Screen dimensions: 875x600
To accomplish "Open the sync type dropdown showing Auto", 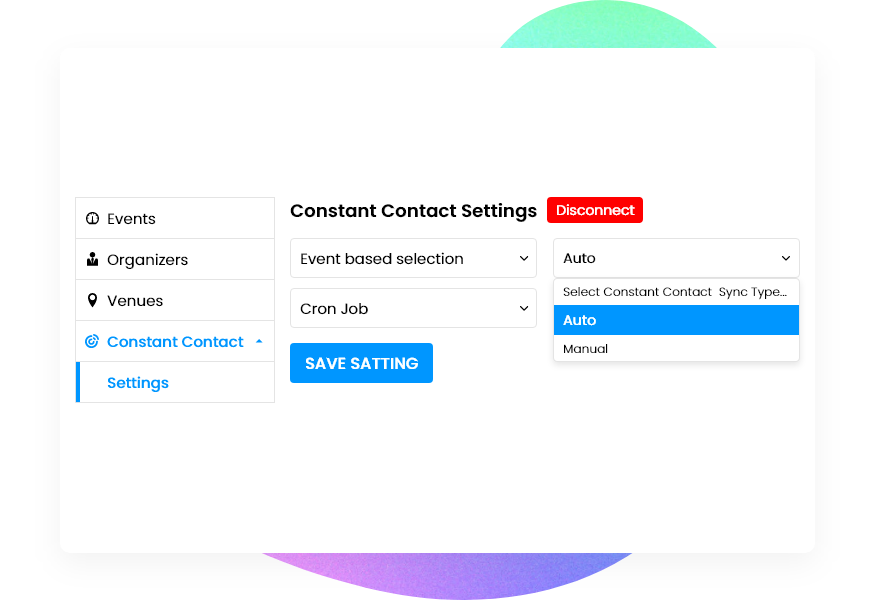I will [676, 258].
